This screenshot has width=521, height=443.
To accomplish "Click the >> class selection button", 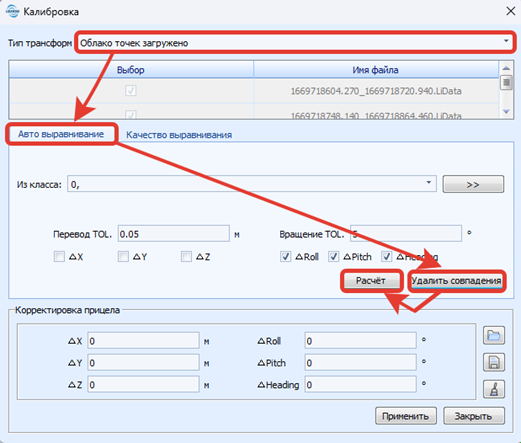I will pos(473,184).
